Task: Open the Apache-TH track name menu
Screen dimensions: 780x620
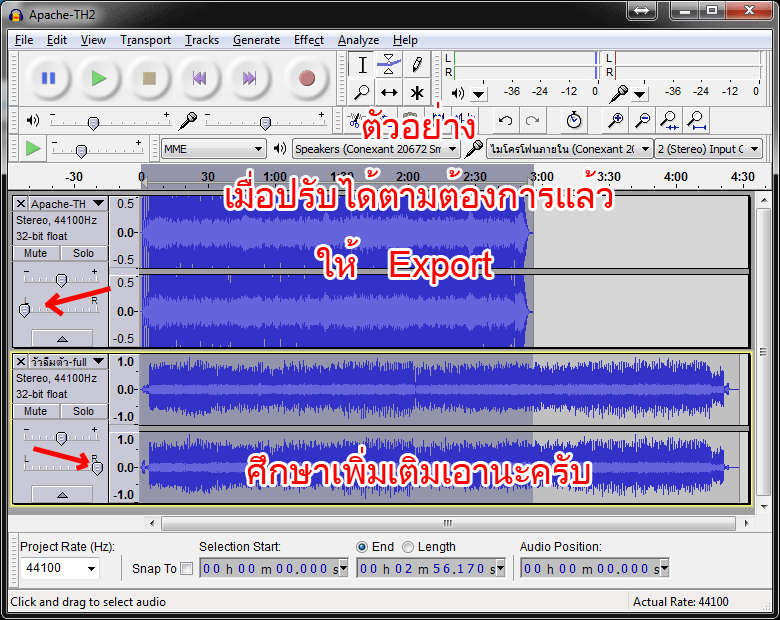Action: [x=68, y=204]
